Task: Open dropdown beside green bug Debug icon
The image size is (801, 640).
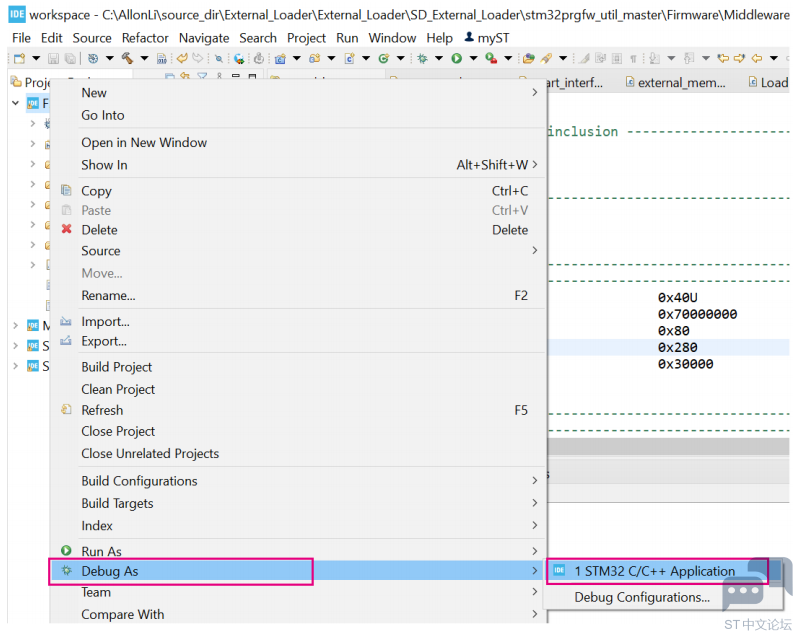Action: tap(439, 58)
